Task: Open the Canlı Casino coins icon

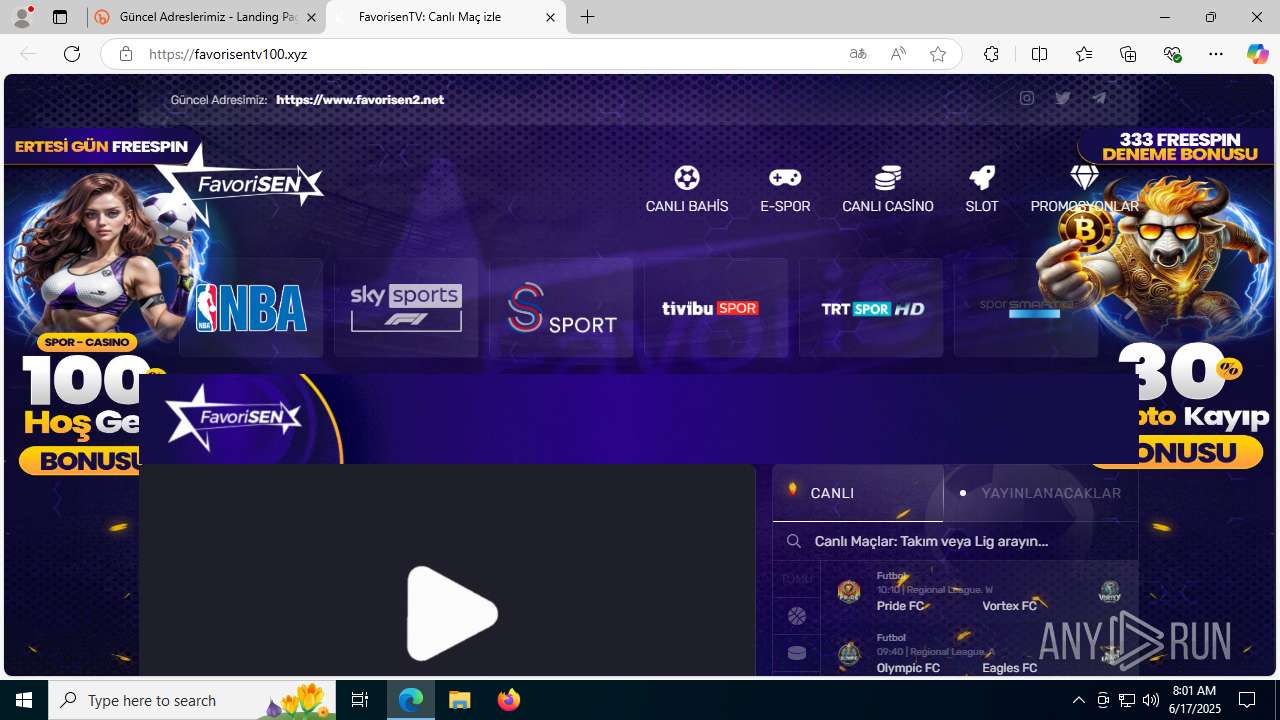Action: pos(888,178)
